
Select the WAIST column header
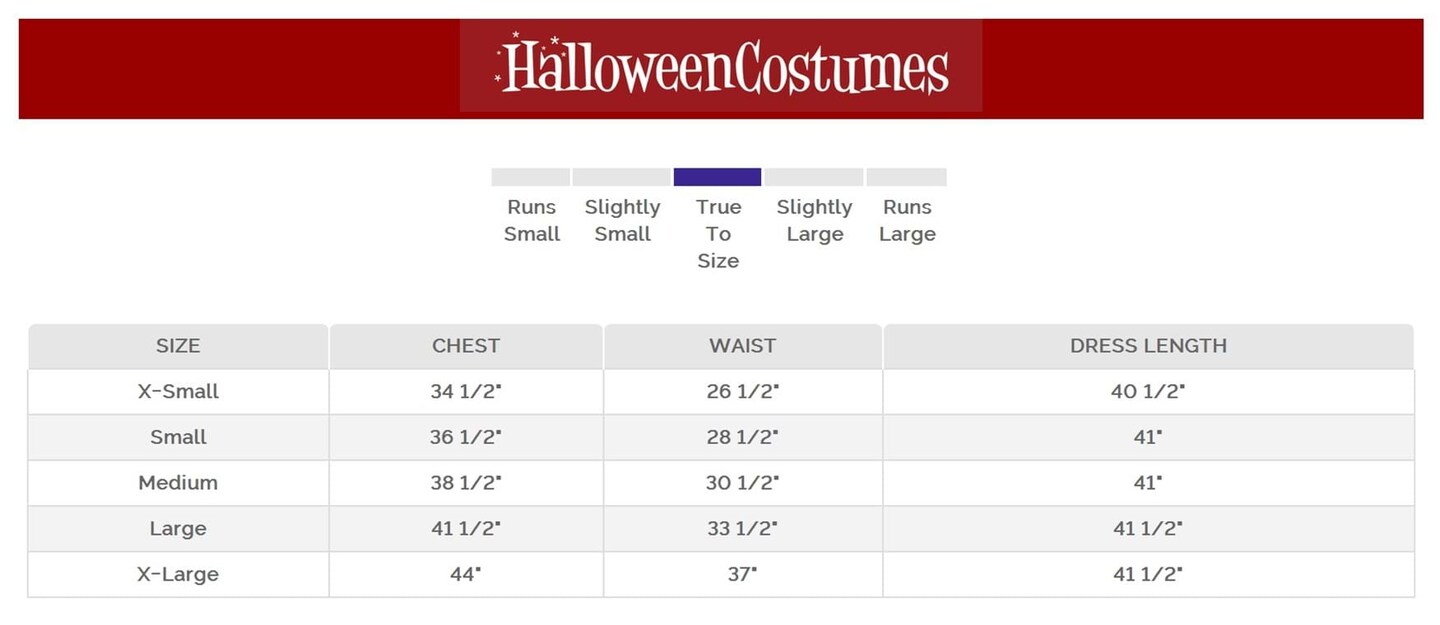[x=742, y=346]
